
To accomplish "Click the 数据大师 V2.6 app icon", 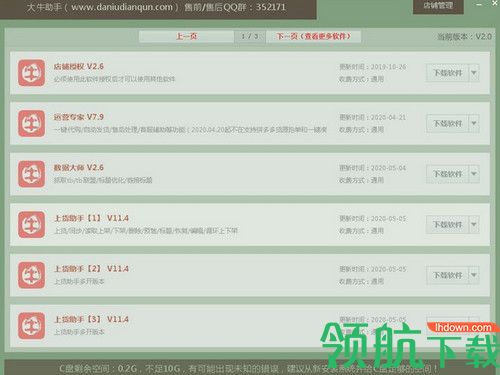I will (31, 174).
